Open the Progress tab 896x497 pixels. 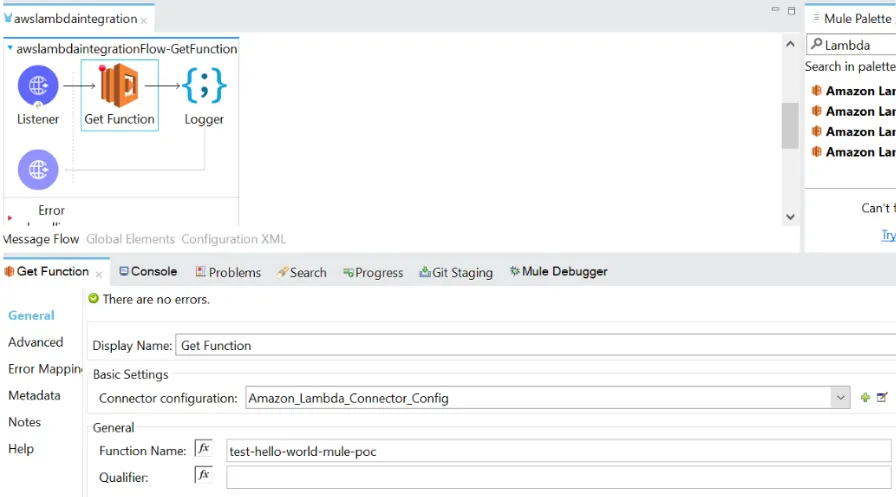point(373,272)
